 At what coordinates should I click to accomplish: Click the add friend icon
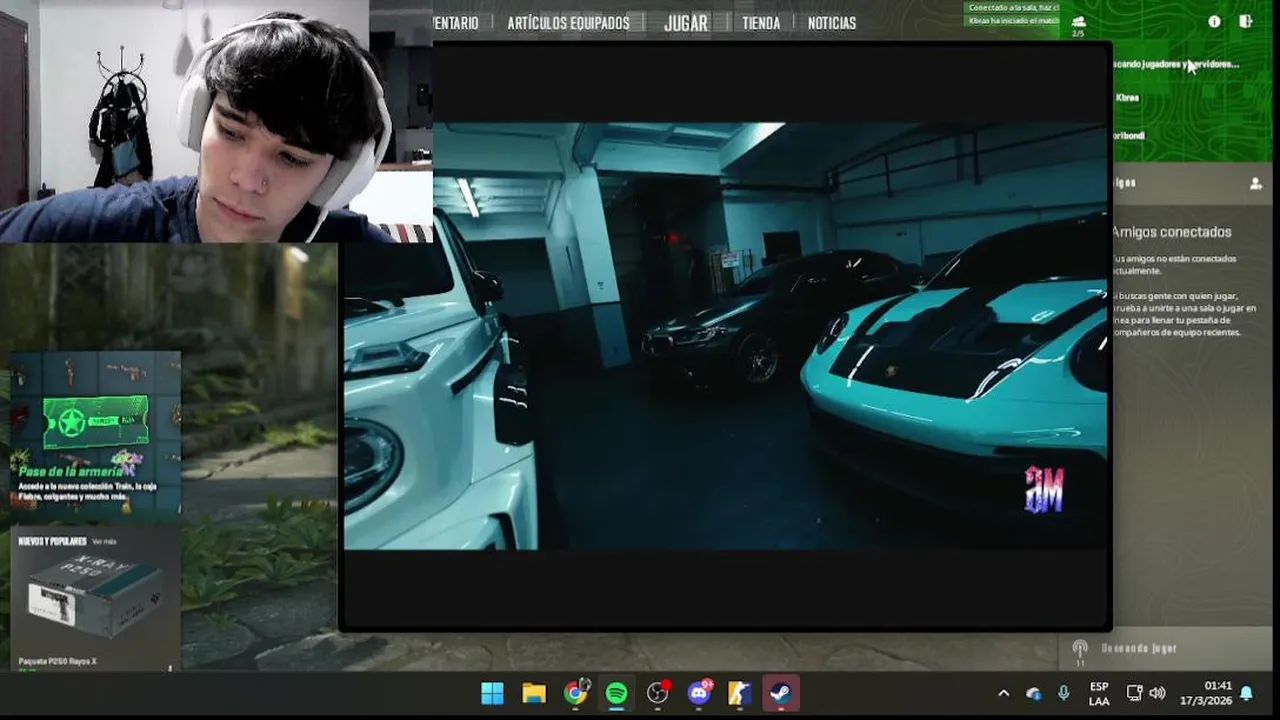coord(1255,183)
